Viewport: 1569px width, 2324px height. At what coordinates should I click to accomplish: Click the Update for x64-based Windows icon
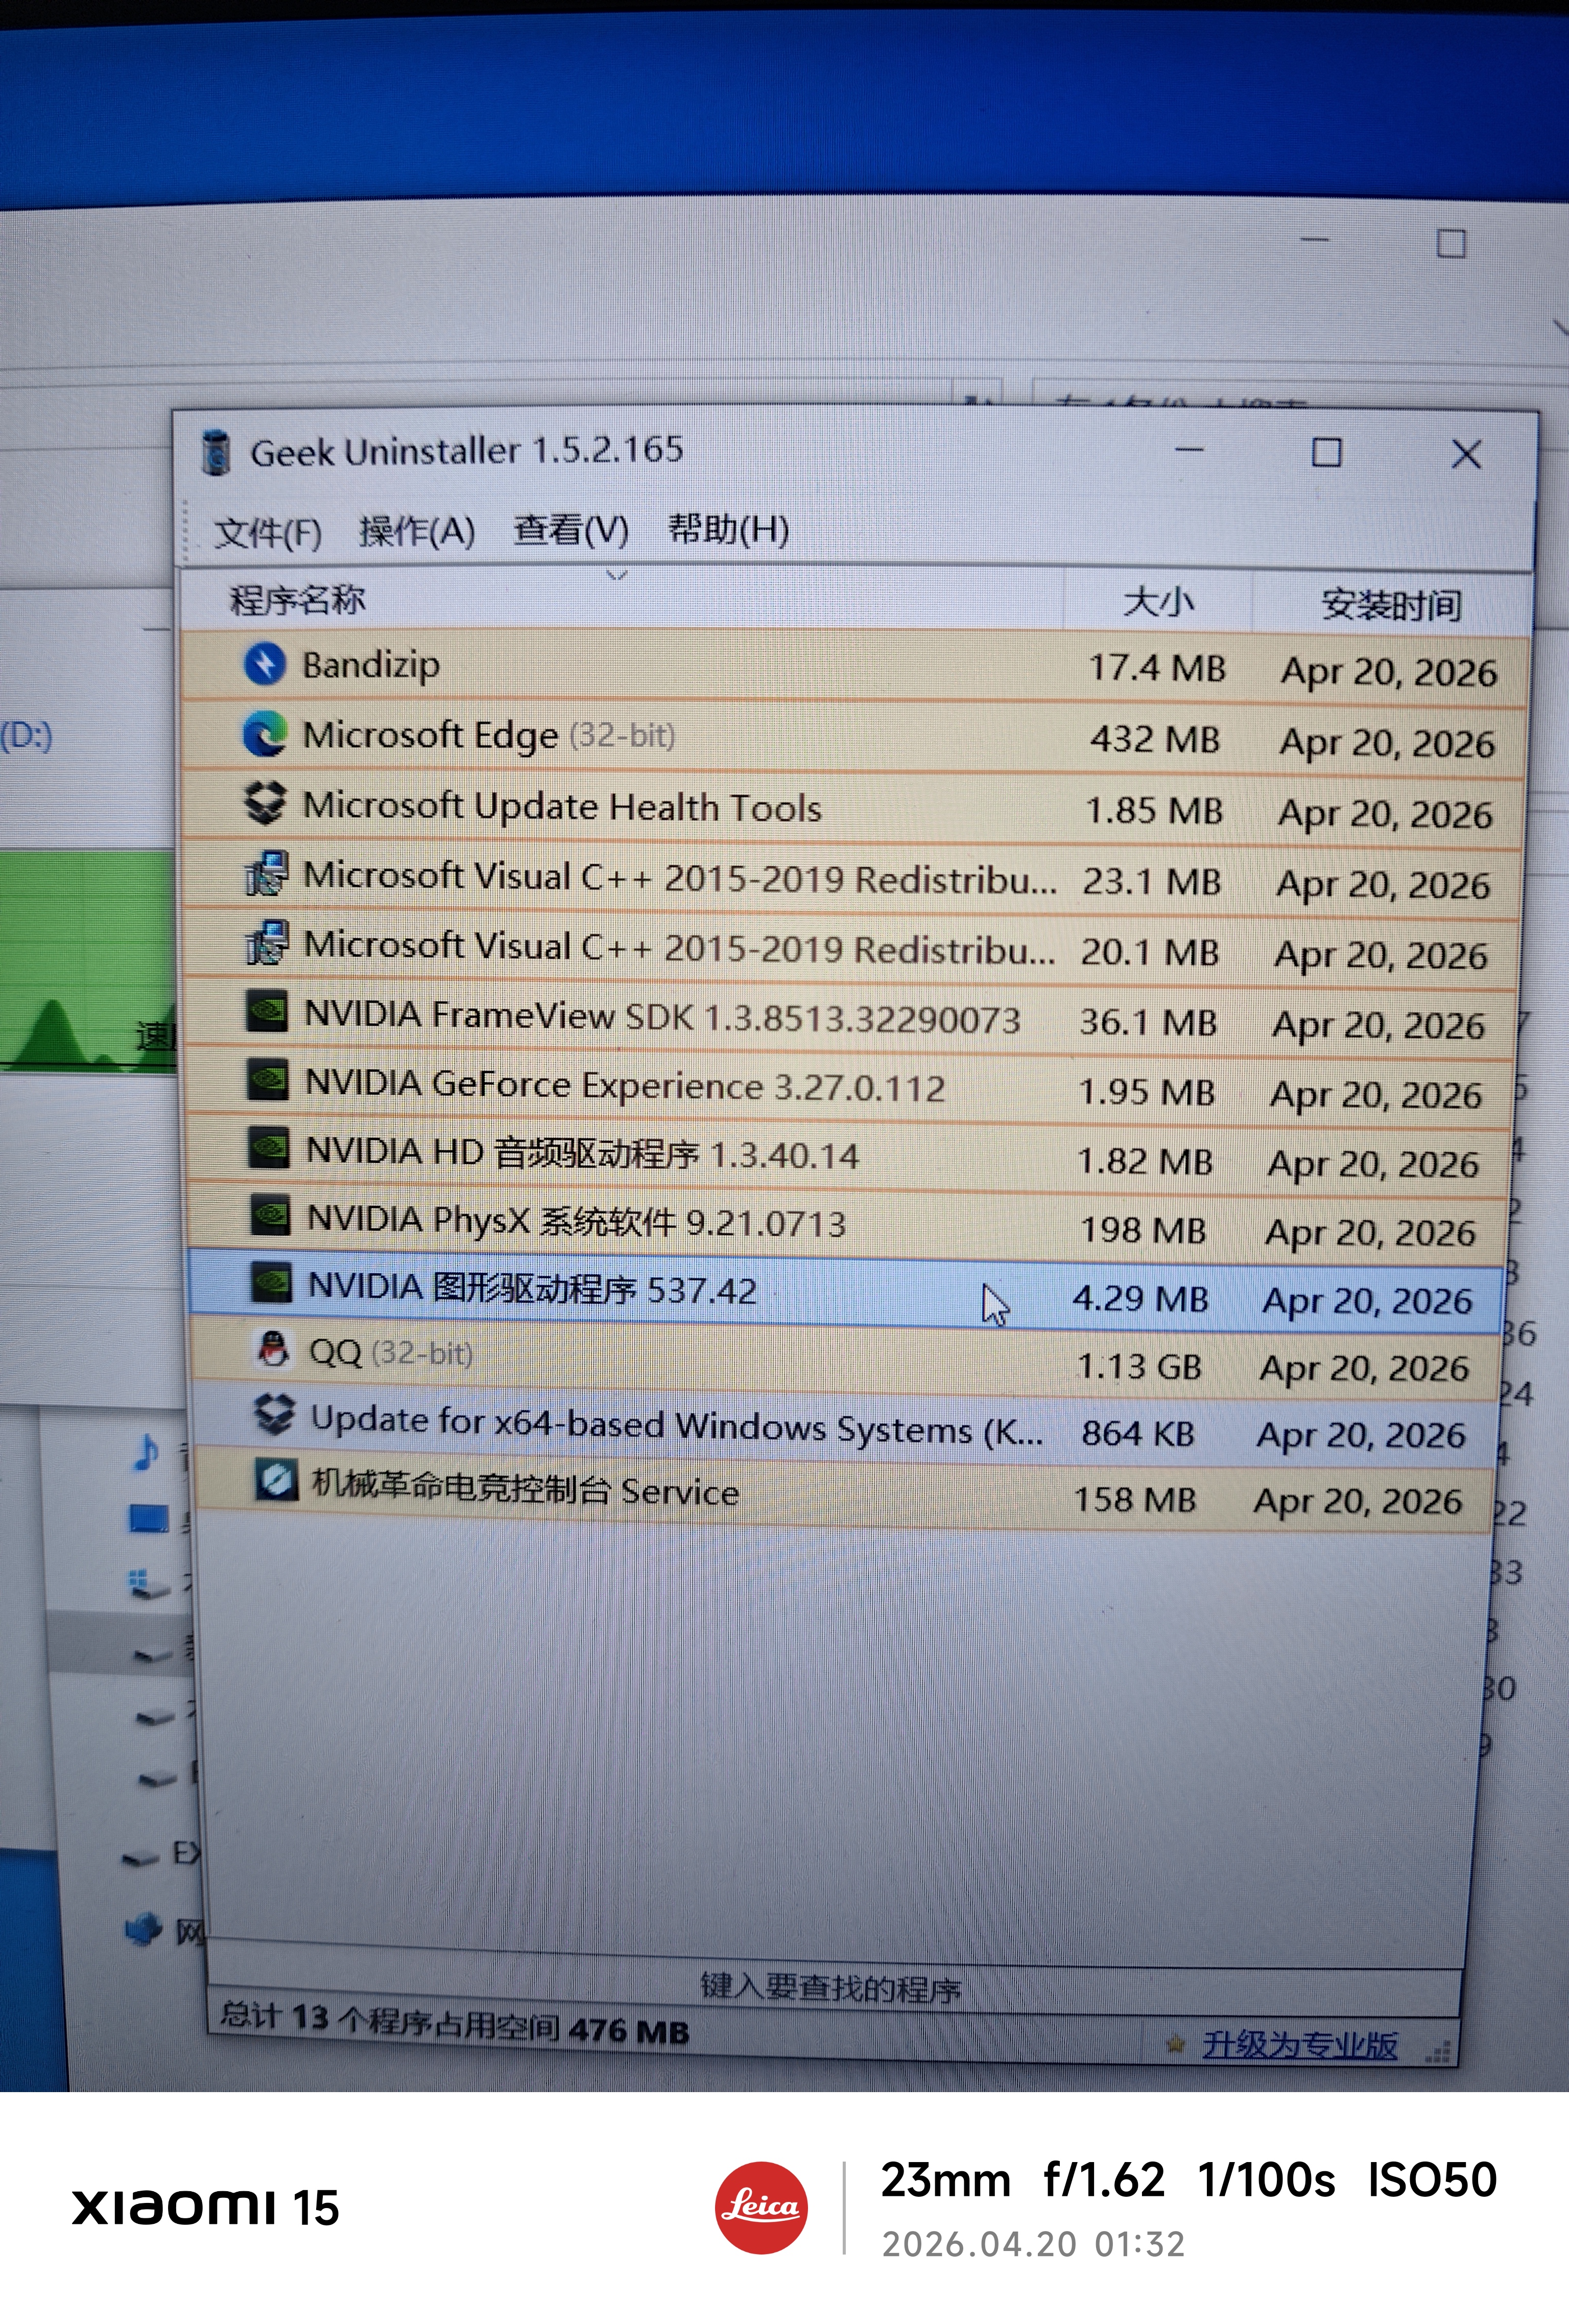point(275,1415)
